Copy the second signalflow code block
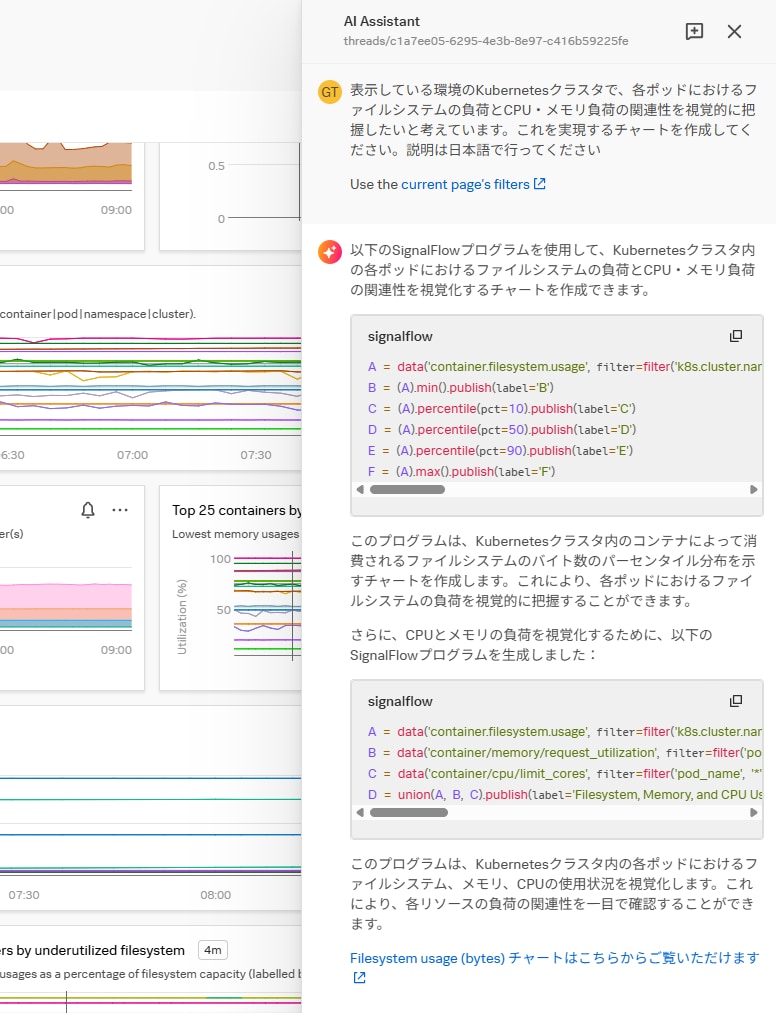Image resolution: width=776 pixels, height=1013 pixels. (735, 701)
